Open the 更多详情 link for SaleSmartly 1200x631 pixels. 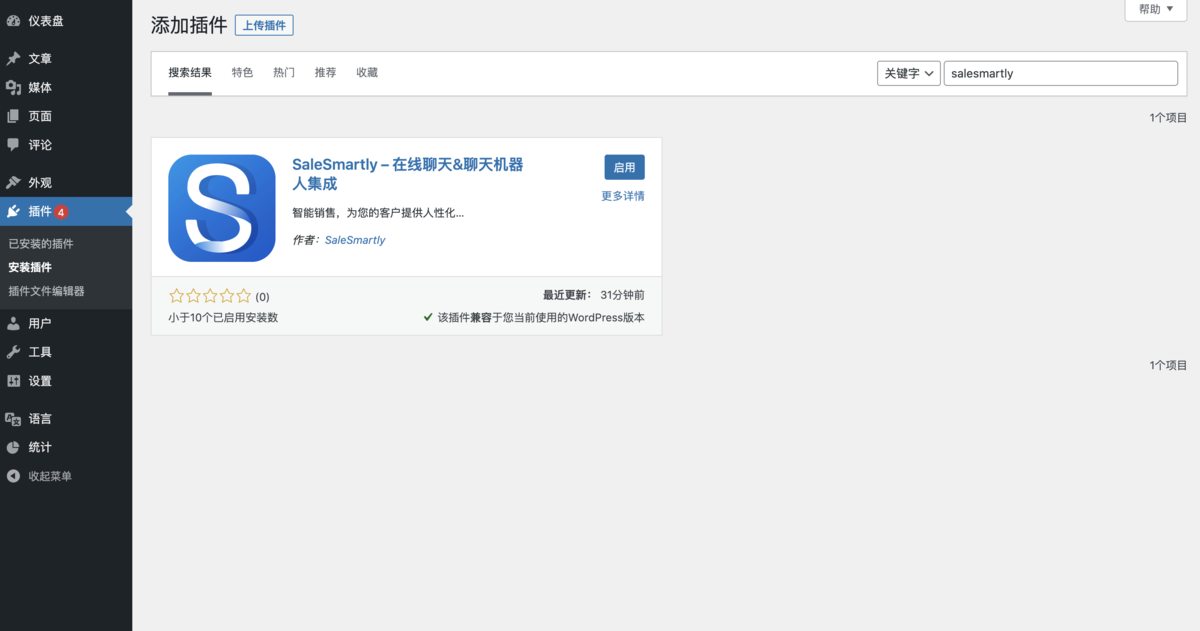622,196
